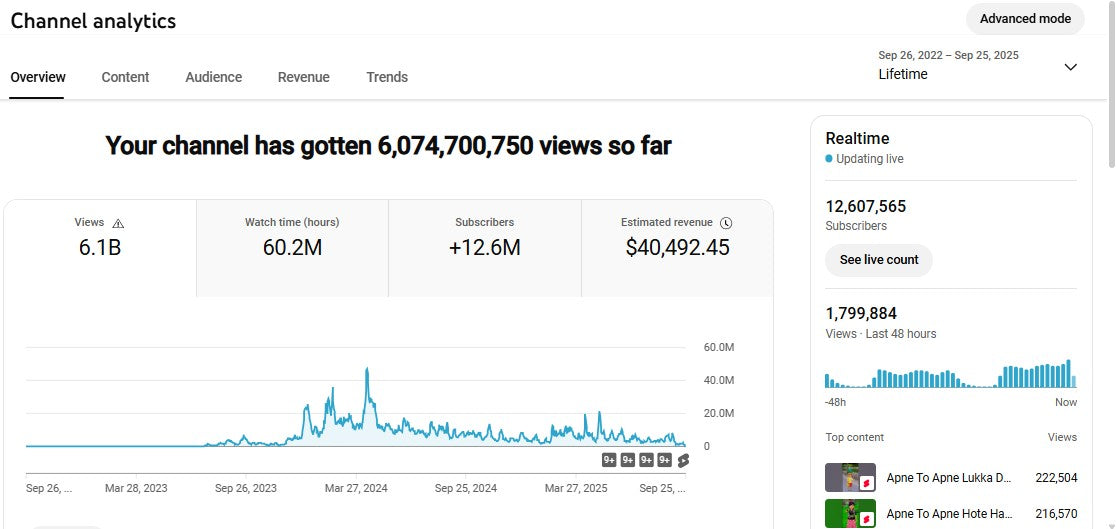Image resolution: width=1116 pixels, height=529 pixels.
Task: Click the blue Updating live indicator dot
Action: pos(829,159)
